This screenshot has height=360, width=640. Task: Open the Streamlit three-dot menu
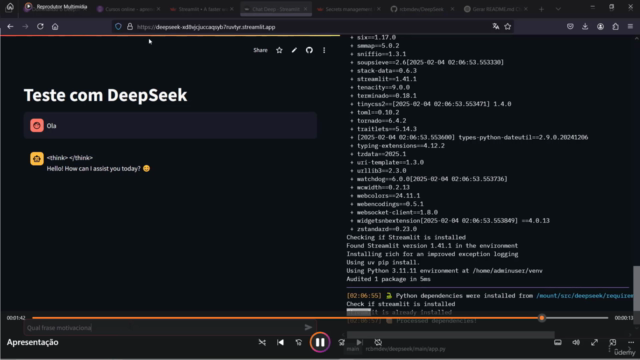(324, 50)
